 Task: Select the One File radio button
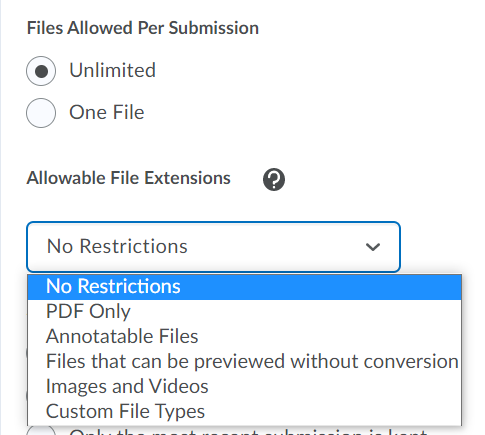coord(41,113)
